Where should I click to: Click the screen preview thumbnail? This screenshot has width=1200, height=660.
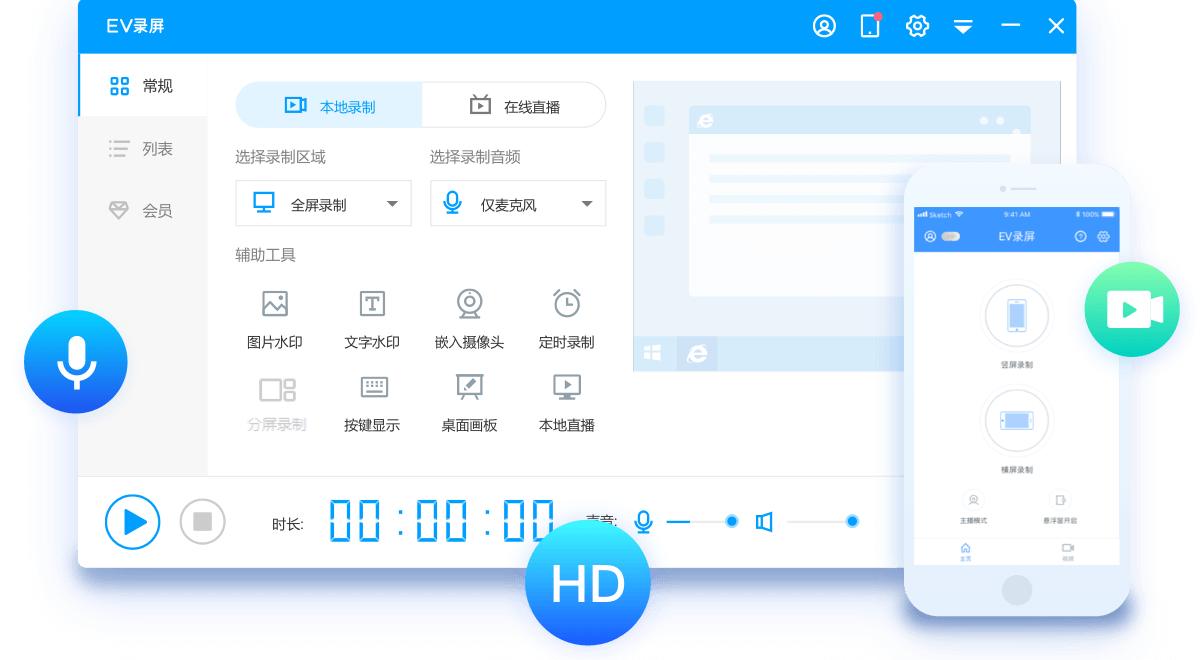tap(846, 226)
